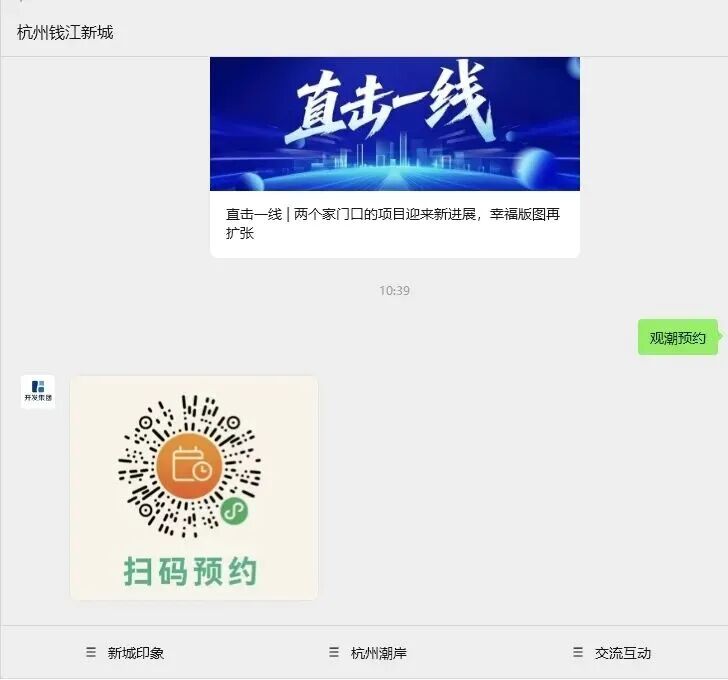The image size is (728, 680).
Task: Click the top-left QR finder circle
Action: point(145,422)
